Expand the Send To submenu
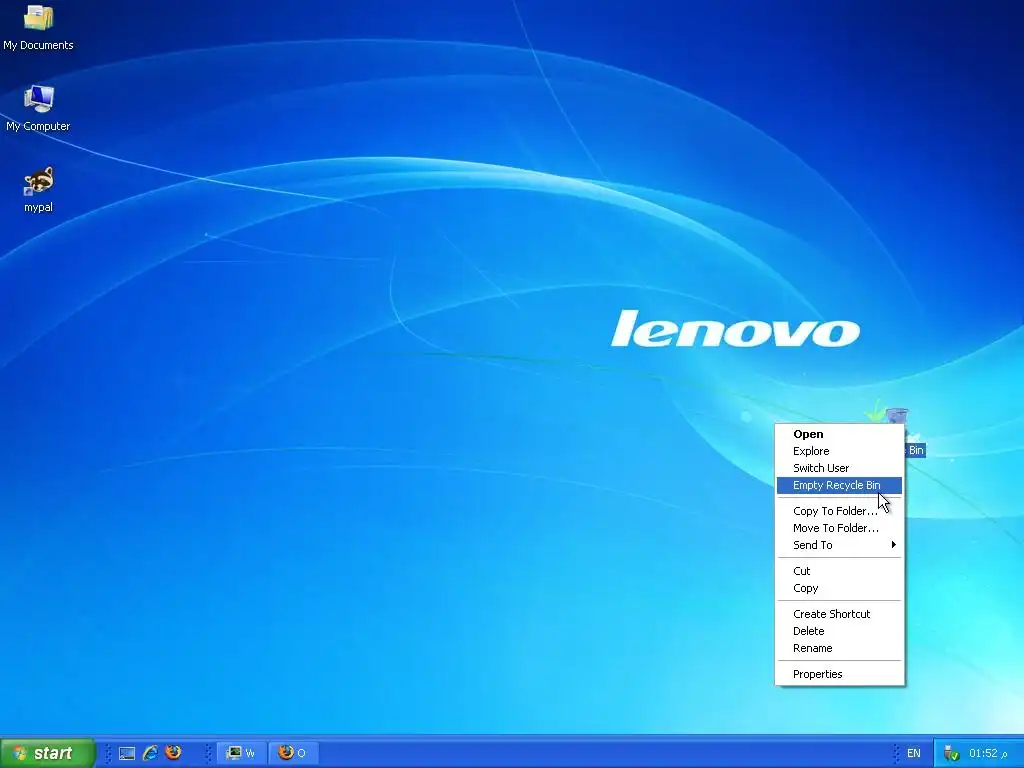Viewport: 1024px width, 768px height. [x=839, y=545]
